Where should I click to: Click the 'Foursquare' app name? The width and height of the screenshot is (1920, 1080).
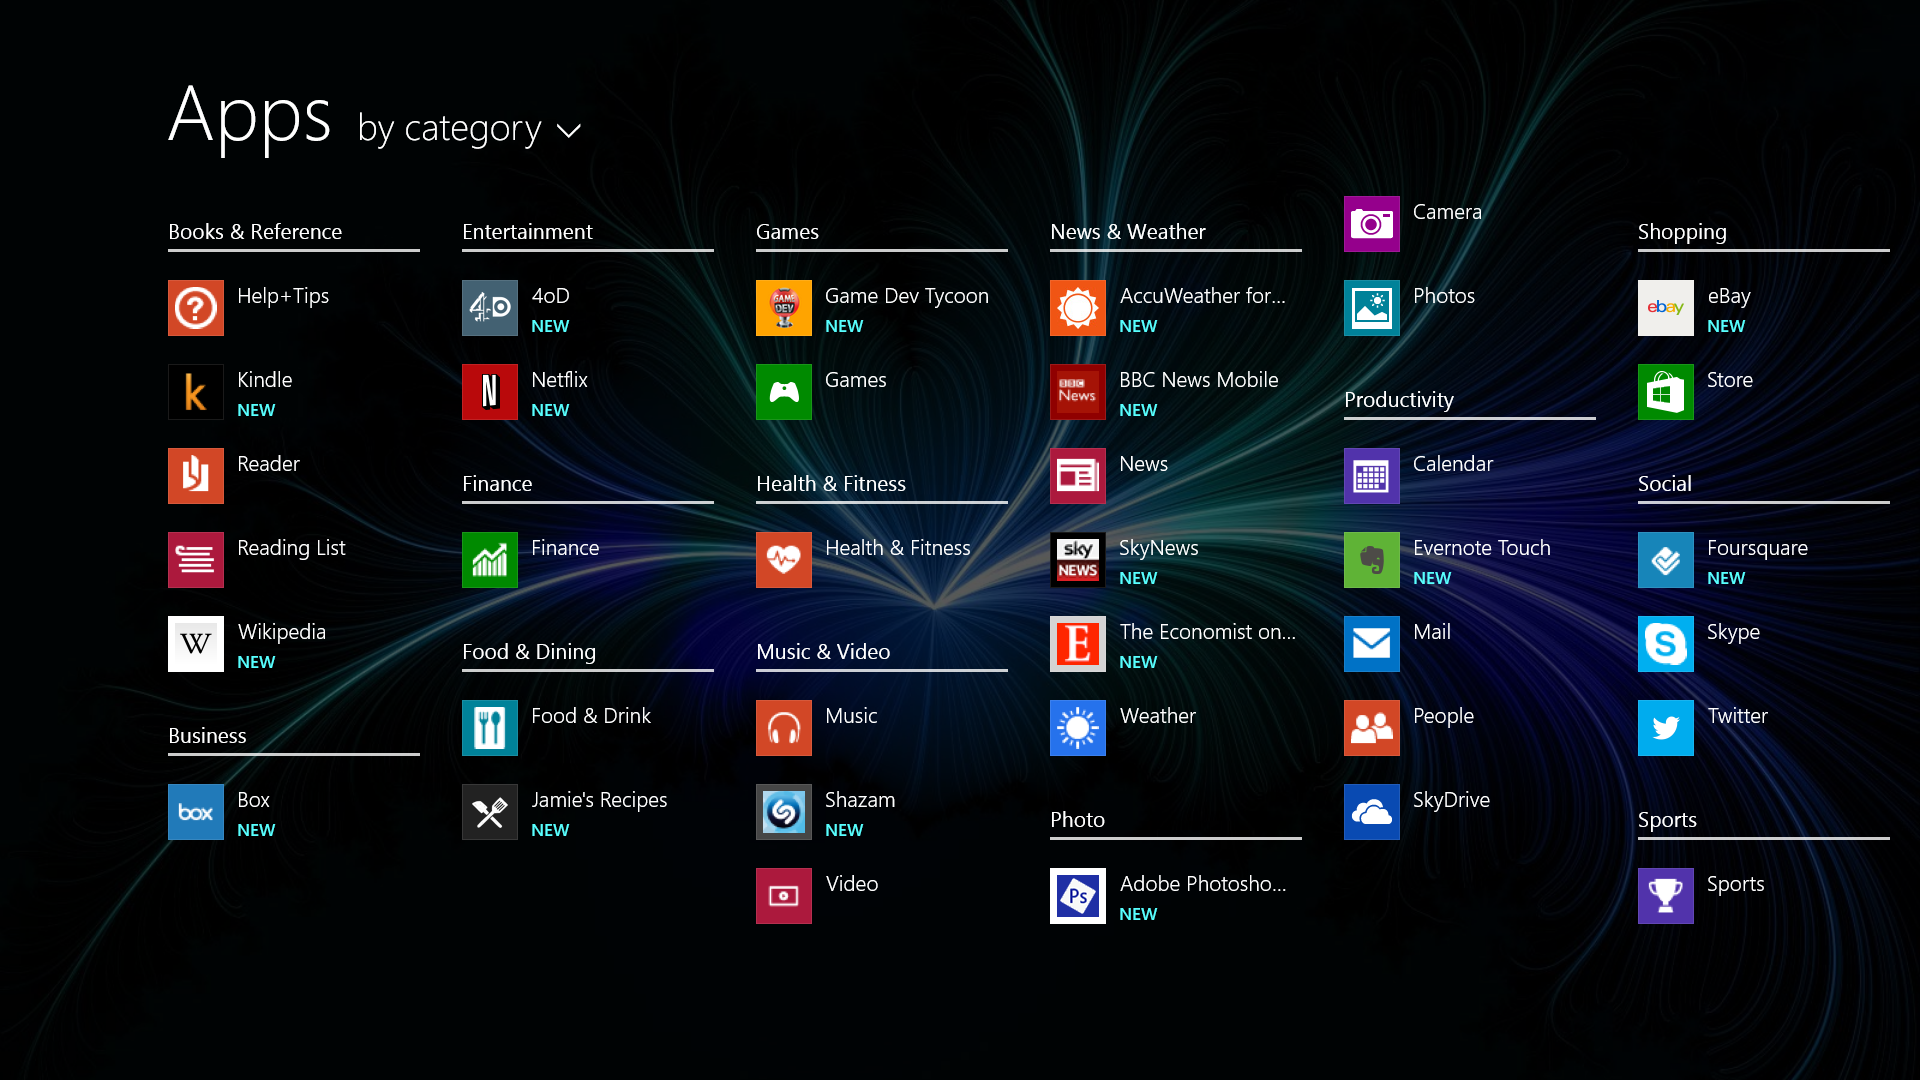[x=1757, y=548]
